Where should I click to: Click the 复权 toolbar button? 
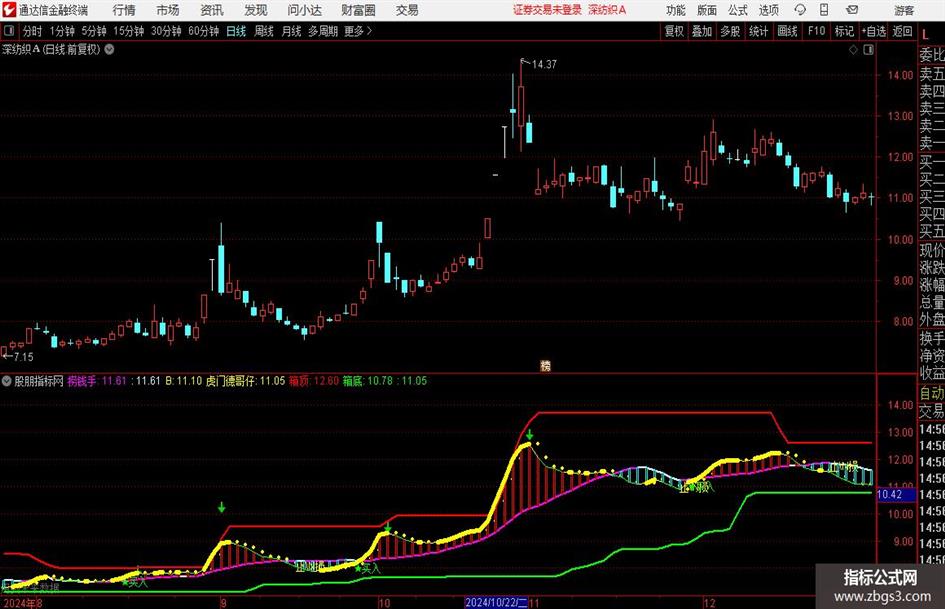coord(674,31)
